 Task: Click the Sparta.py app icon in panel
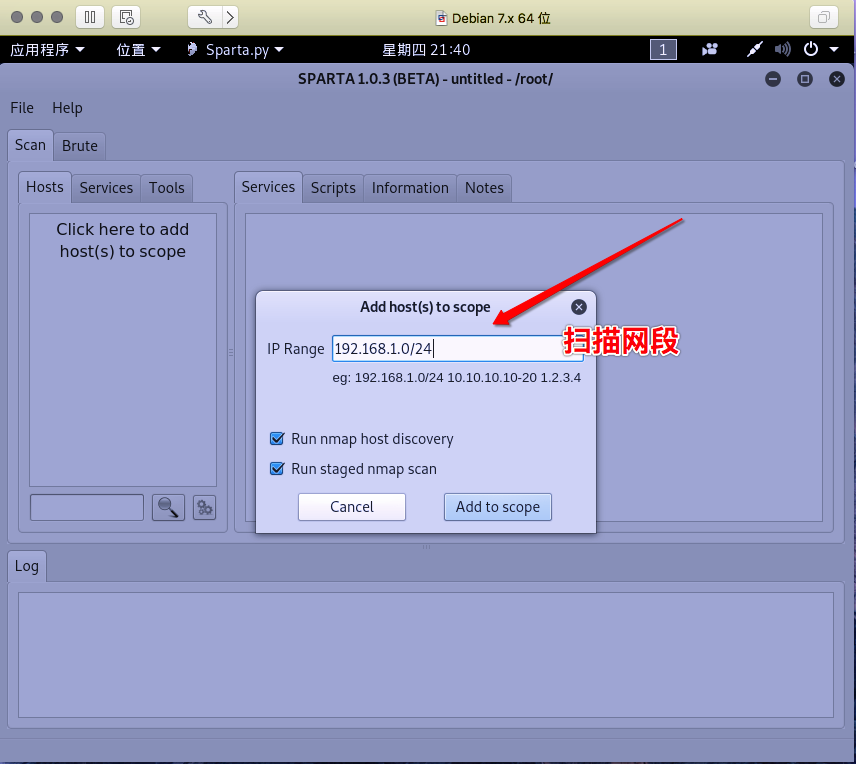pyautogui.click(x=192, y=50)
